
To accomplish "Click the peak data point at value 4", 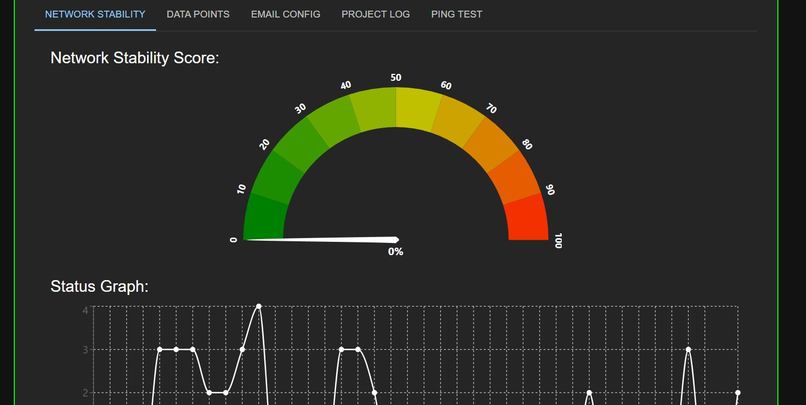I will (x=259, y=306).
